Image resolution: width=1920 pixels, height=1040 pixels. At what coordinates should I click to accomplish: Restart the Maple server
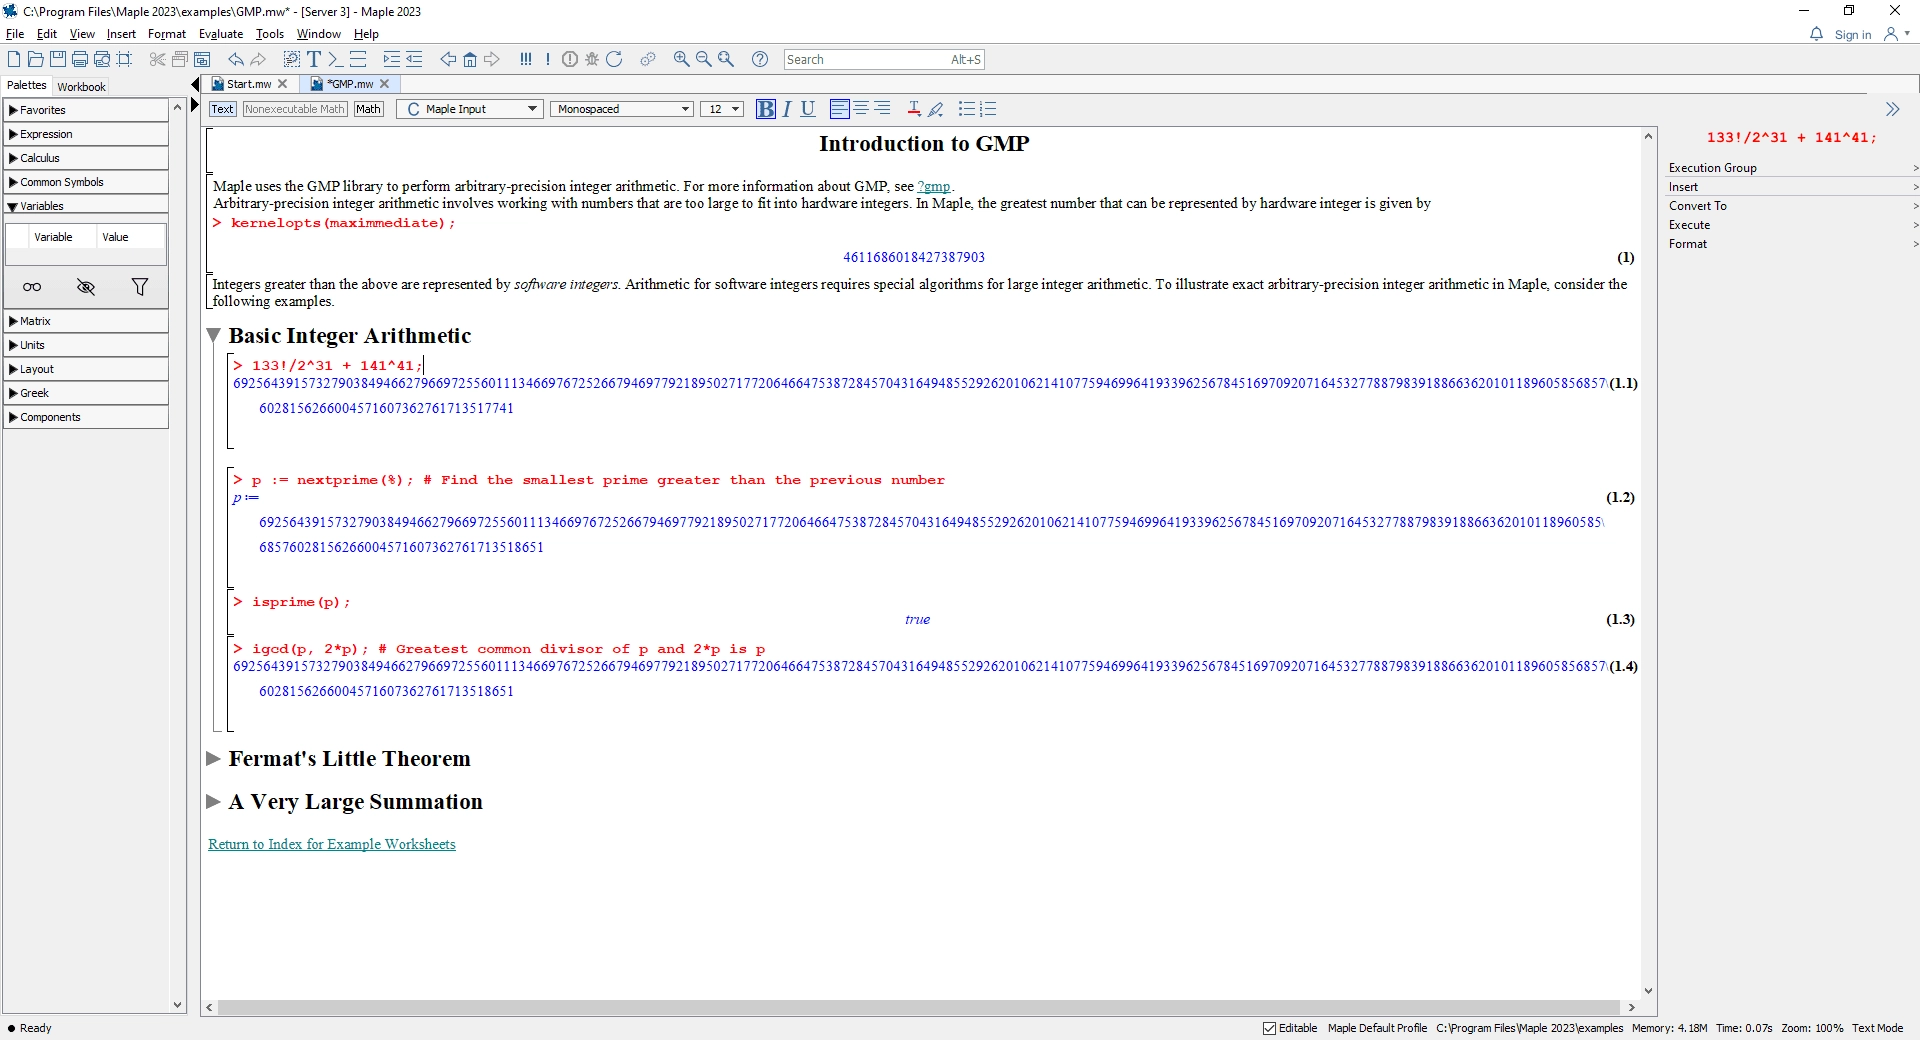(x=614, y=59)
